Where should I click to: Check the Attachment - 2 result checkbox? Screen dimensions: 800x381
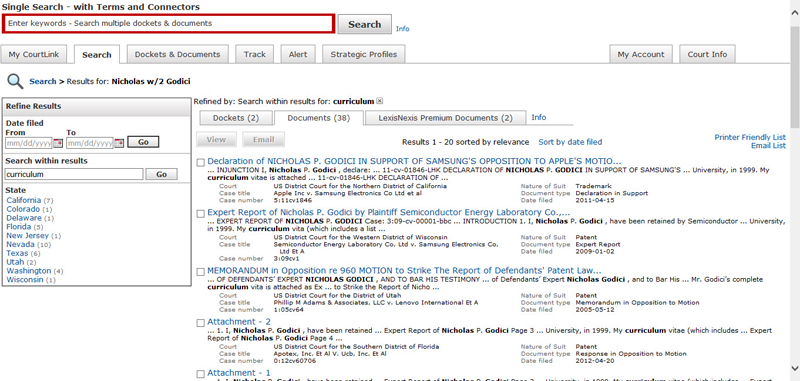click(x=201, y=322)
